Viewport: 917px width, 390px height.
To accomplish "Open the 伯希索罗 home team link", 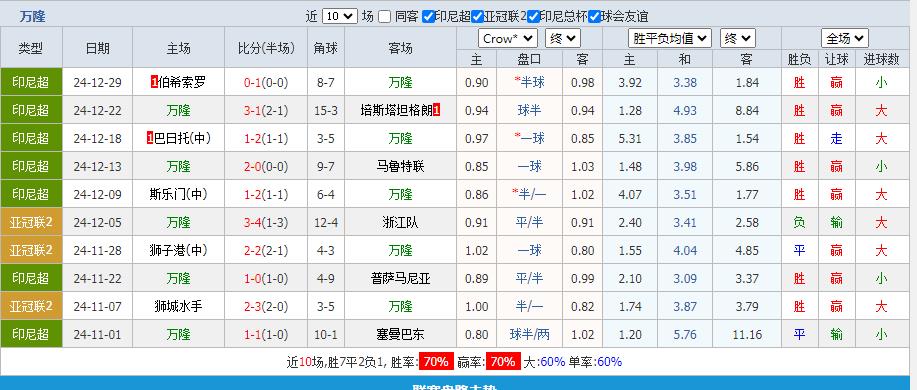I will coord(182,82).
